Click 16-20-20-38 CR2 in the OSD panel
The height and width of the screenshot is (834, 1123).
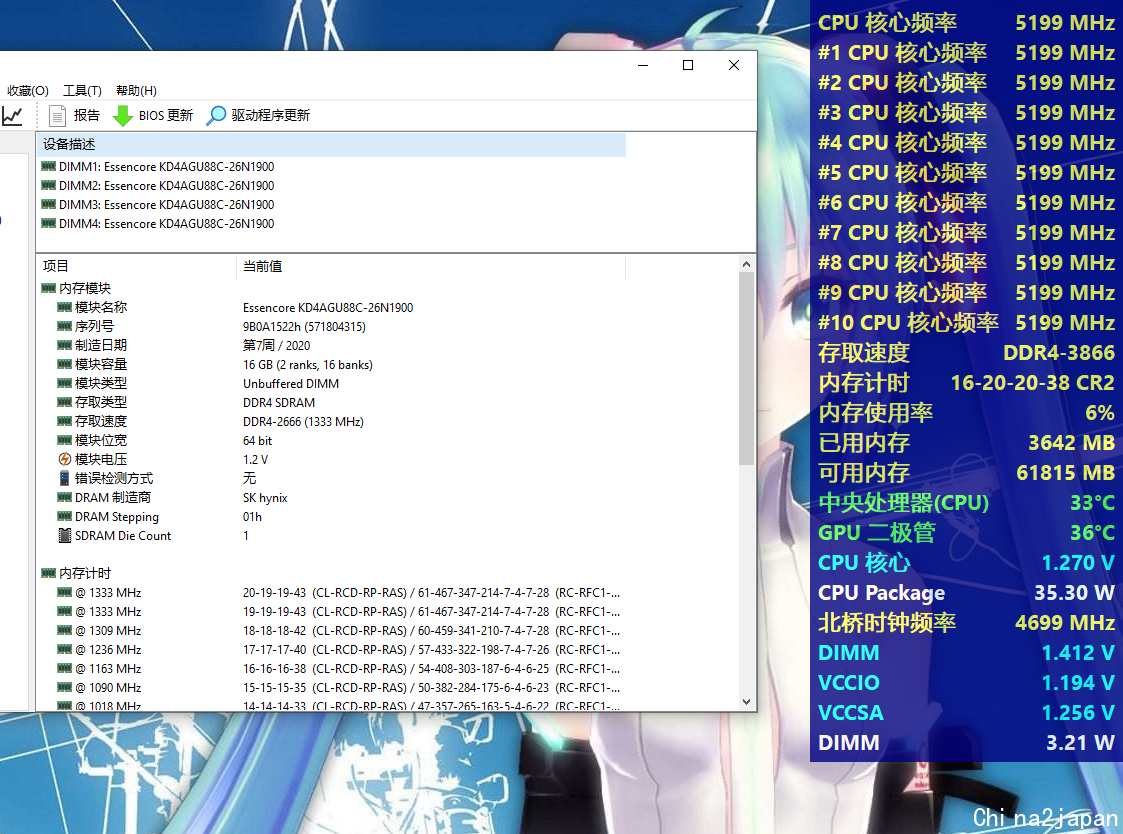pos(1032,383)
